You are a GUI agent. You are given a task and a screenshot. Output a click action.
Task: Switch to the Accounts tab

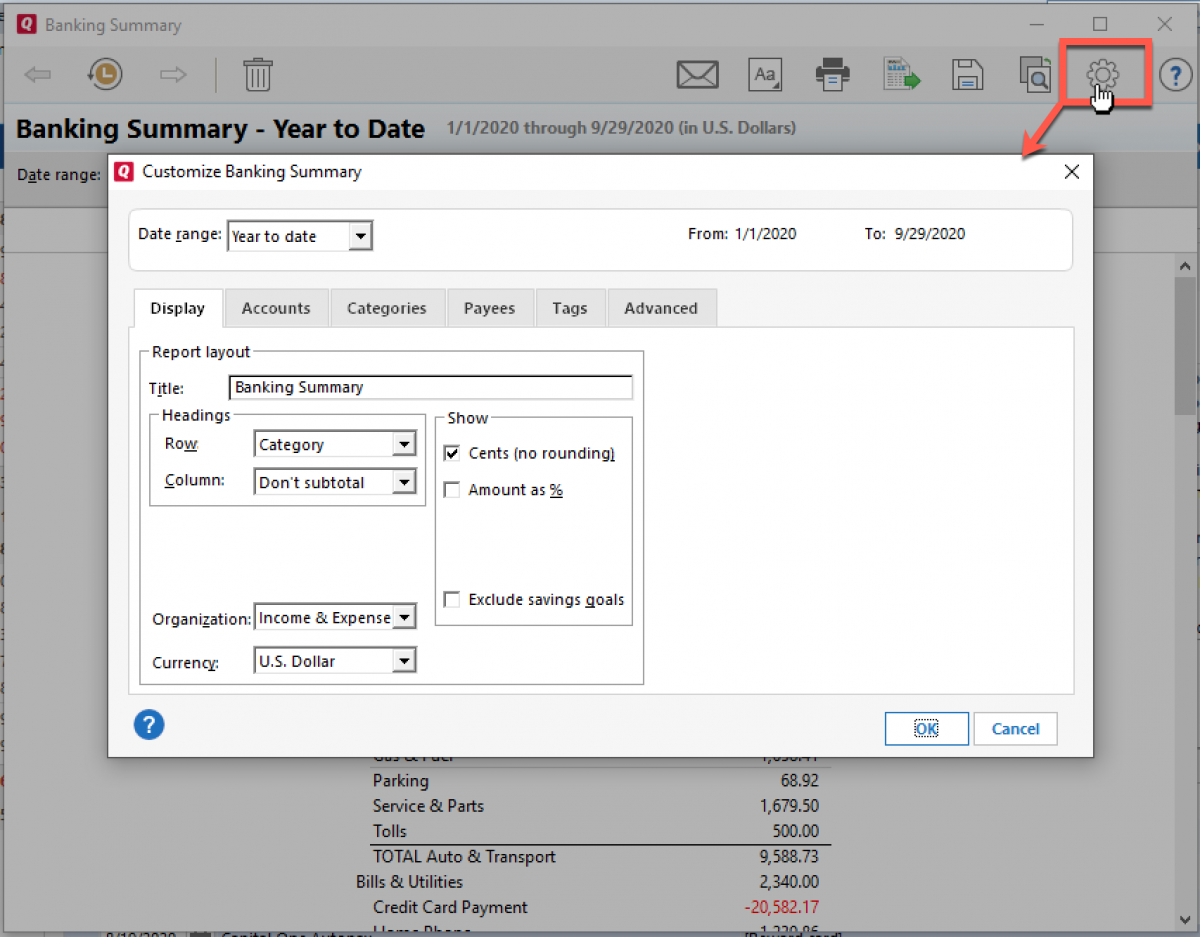pyautogui.click(x=276, y=308)
